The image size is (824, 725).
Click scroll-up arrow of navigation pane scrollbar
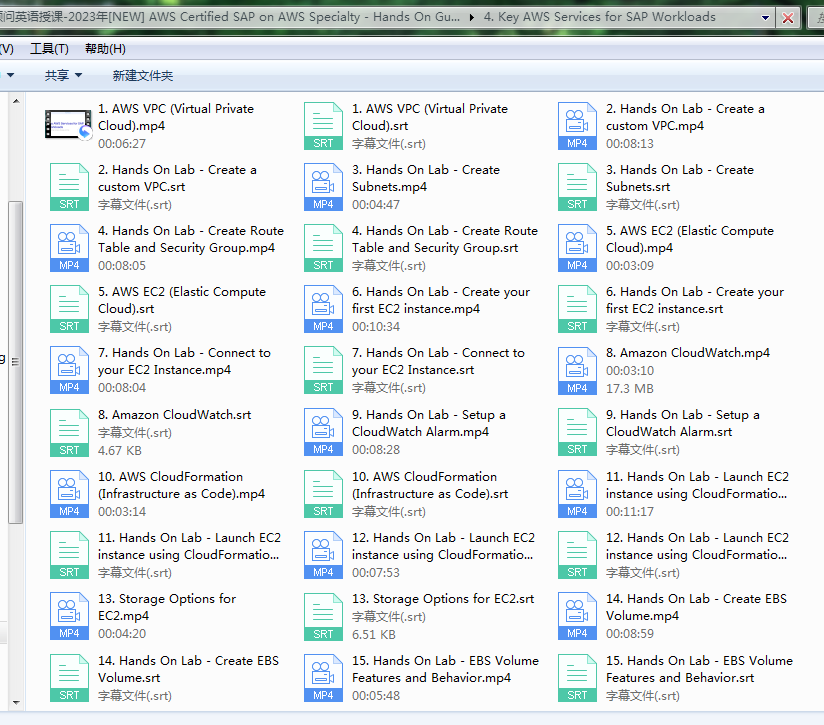tap(16, 100)
